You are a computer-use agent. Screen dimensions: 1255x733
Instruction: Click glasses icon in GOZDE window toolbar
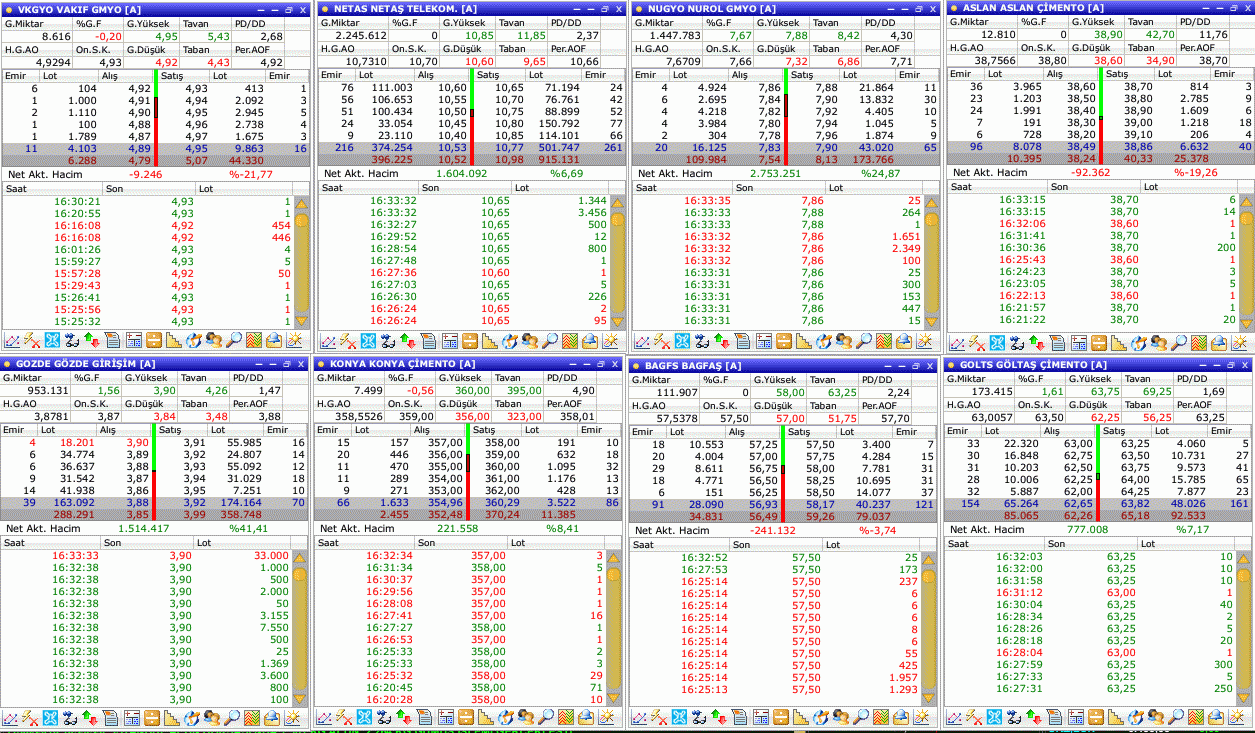pos(71,717)
